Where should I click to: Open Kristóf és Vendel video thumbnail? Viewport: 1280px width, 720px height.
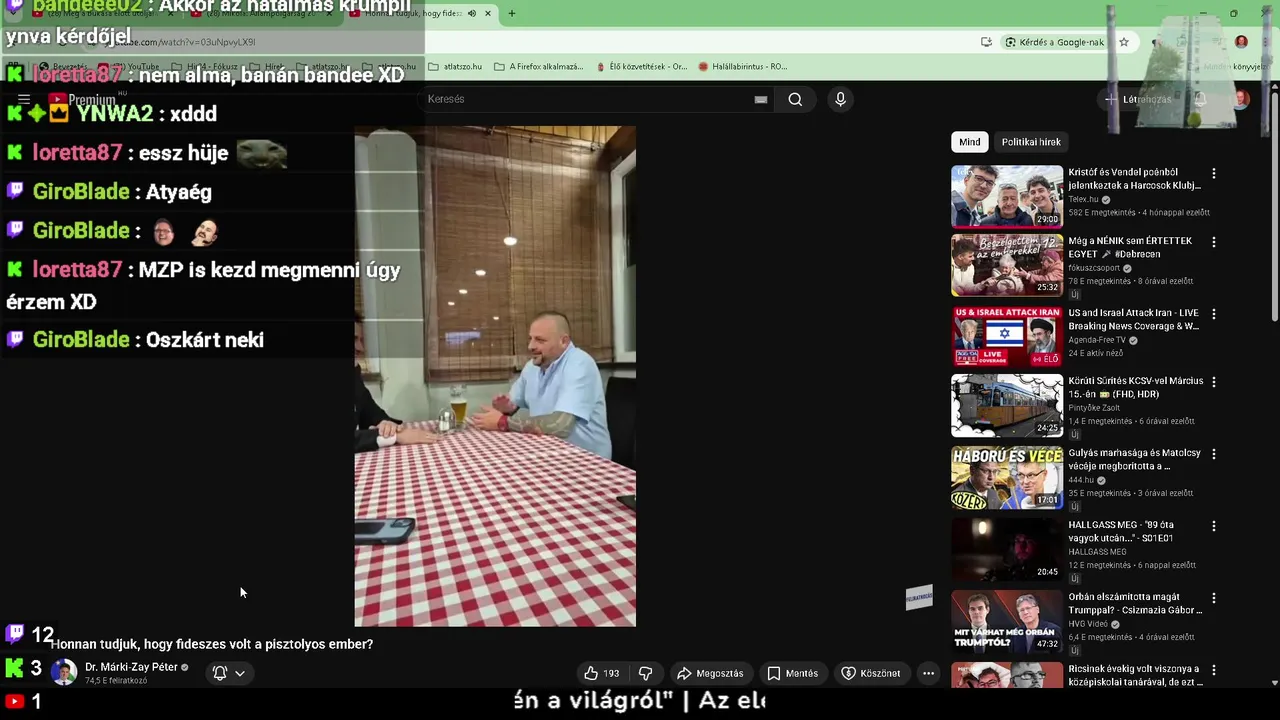1007,197
